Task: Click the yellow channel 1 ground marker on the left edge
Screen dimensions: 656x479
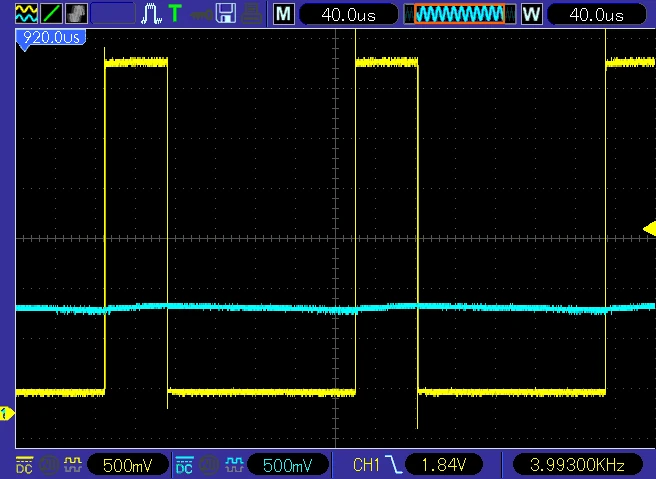Action: coord(7,414)
